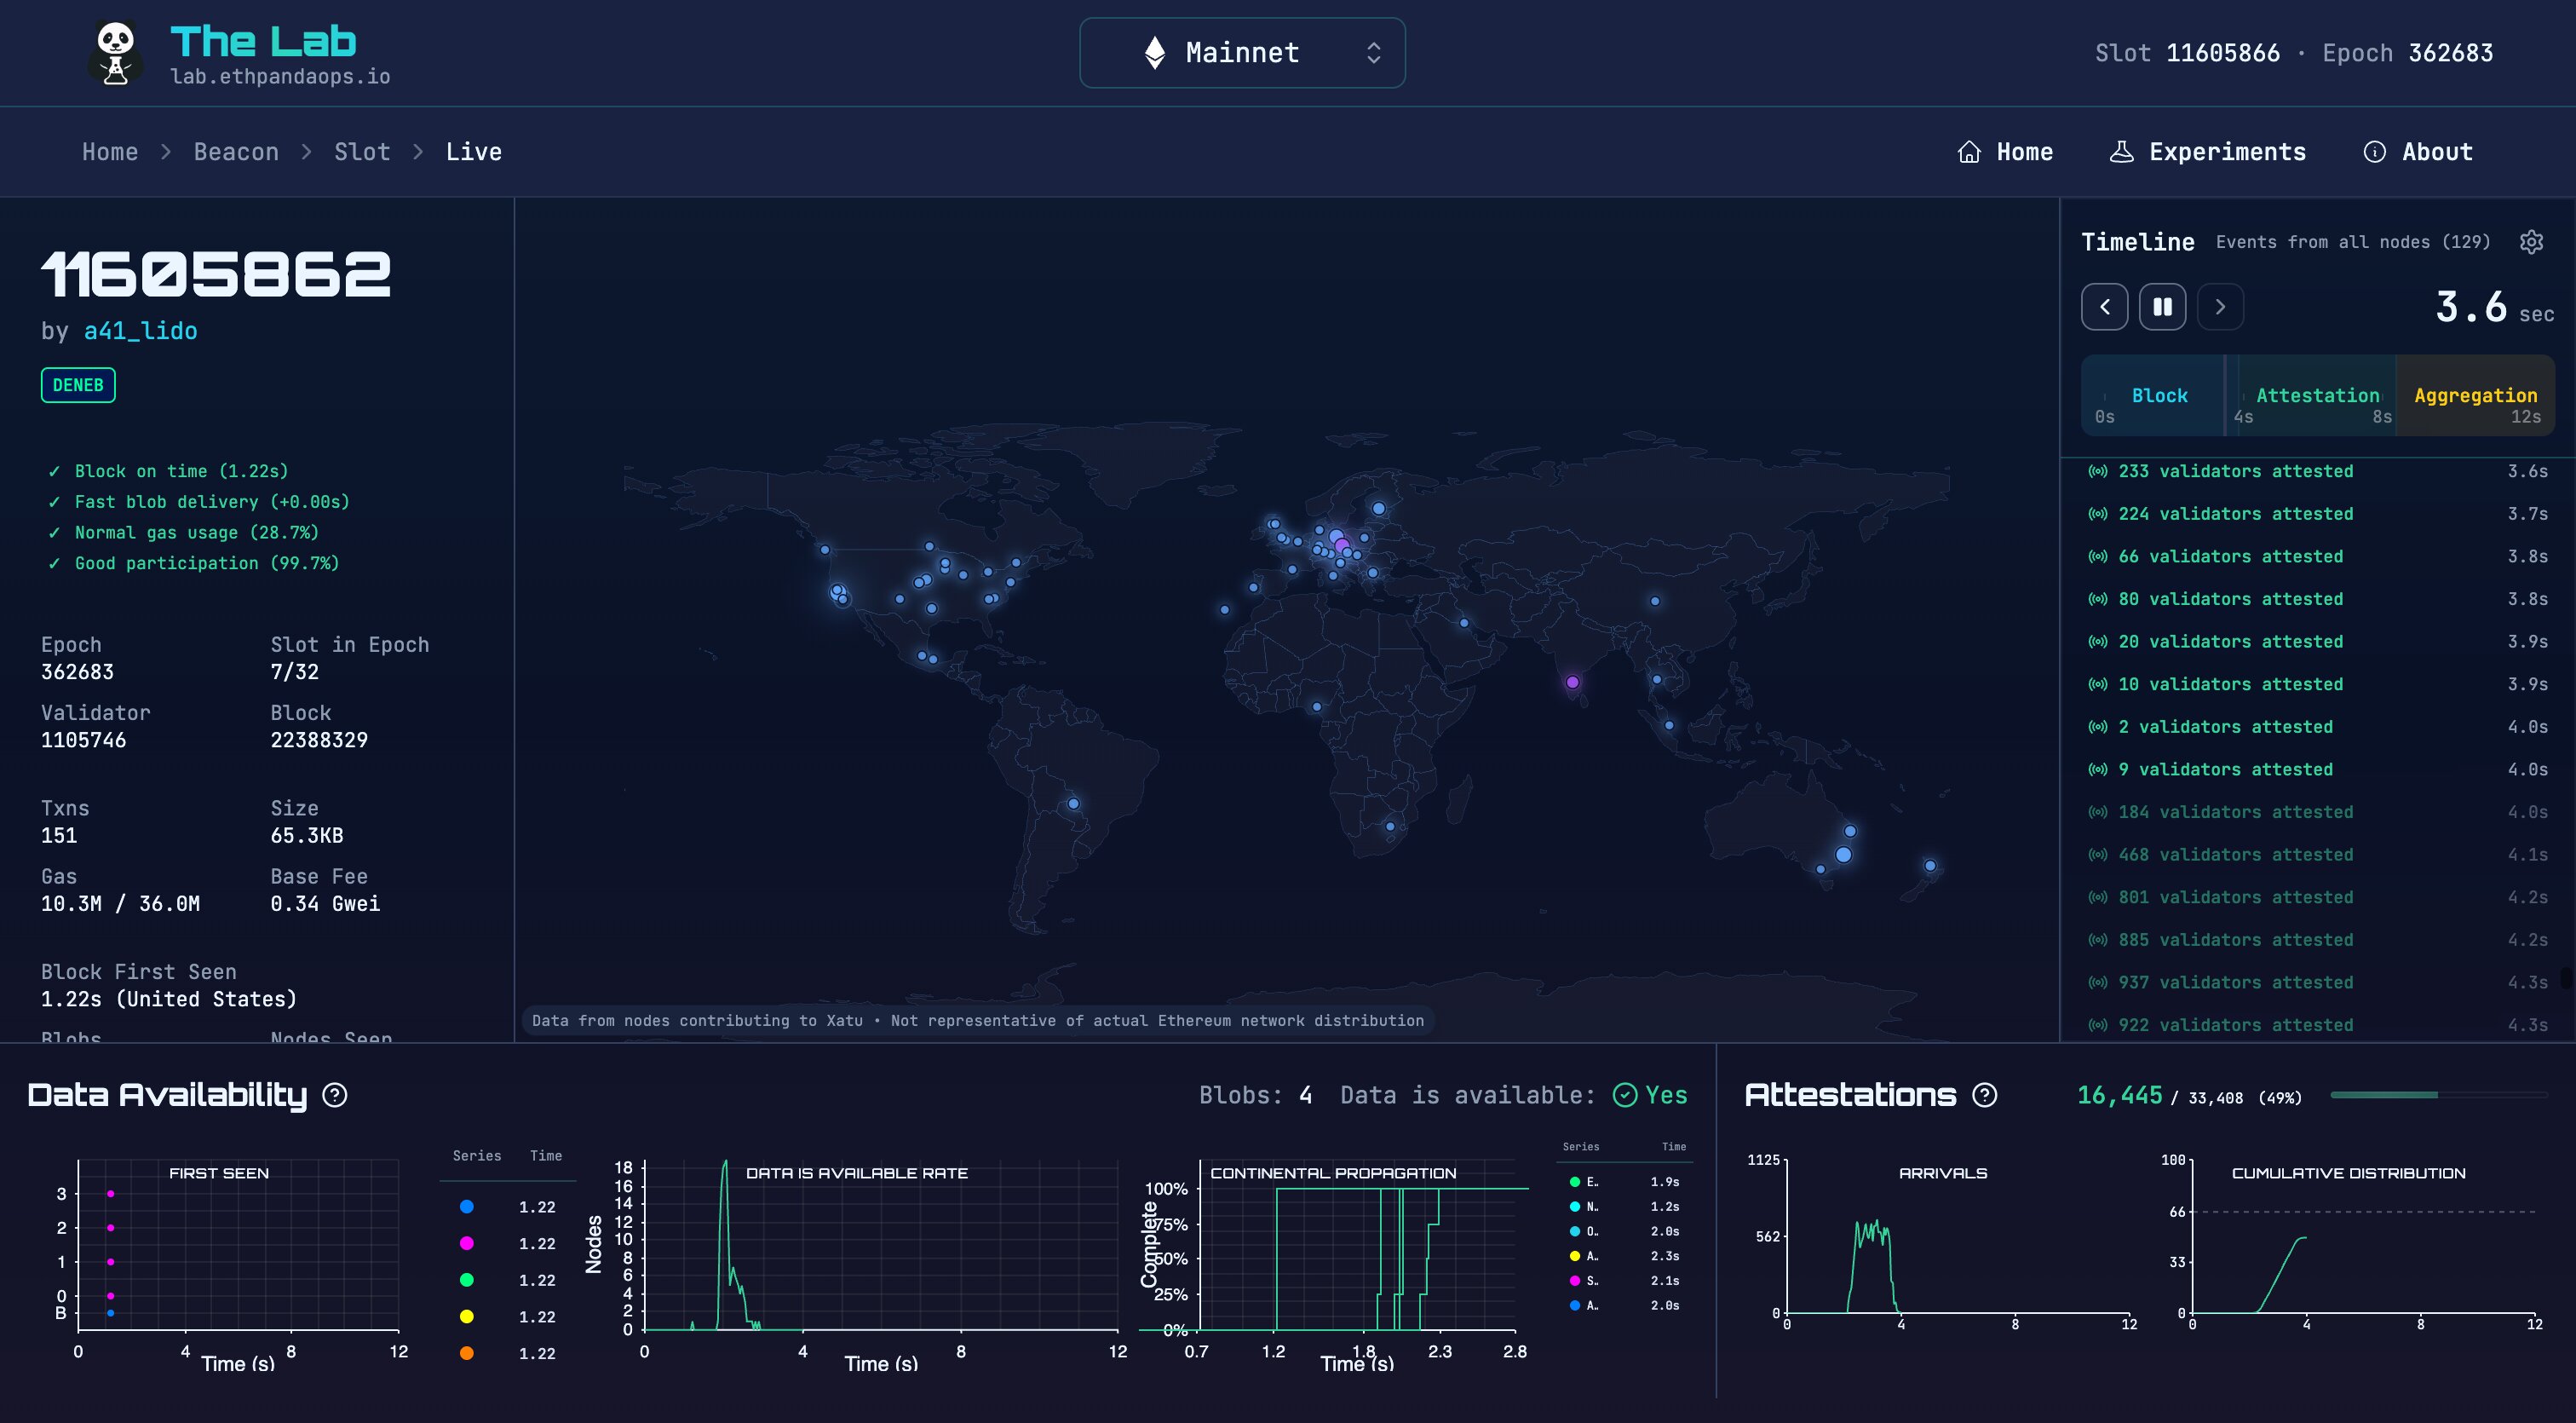This screenshot has width=2576, height=1423.
Task: Open the About navigation item
Action: pos(2418,152)
